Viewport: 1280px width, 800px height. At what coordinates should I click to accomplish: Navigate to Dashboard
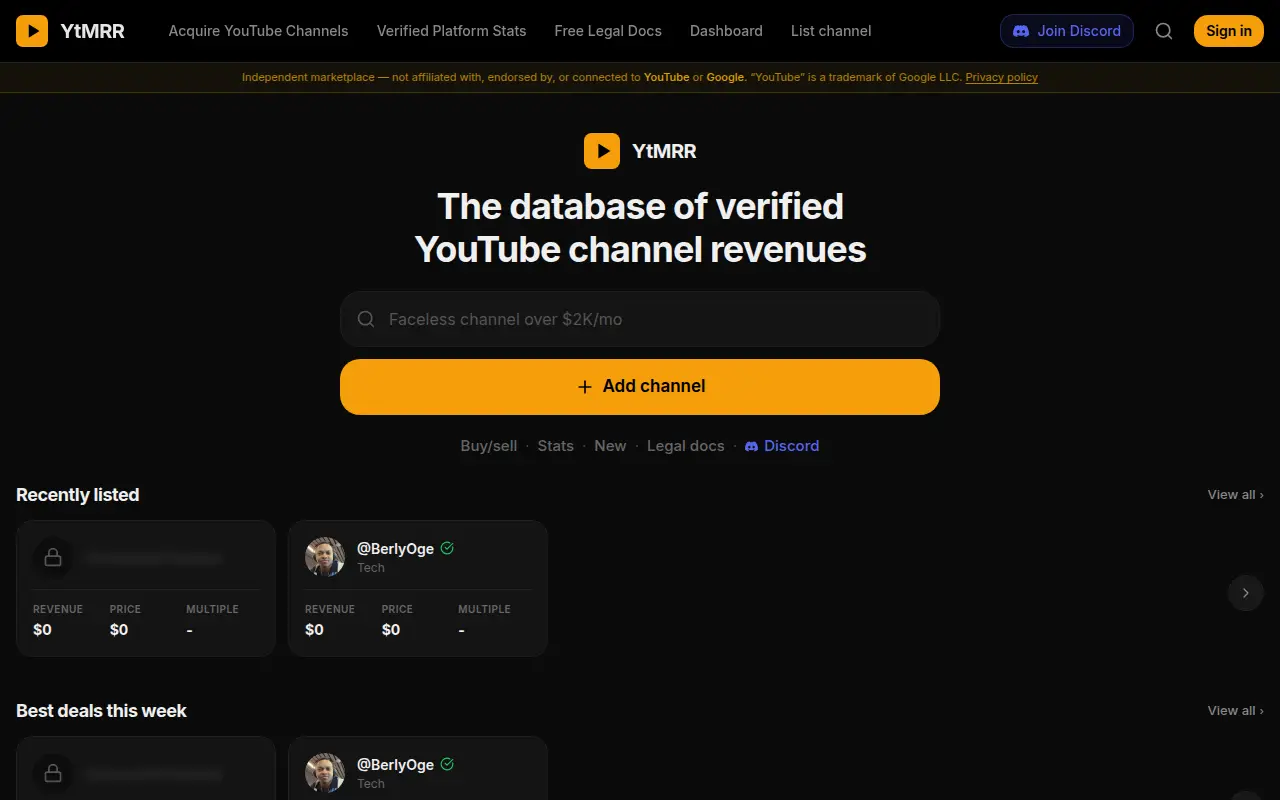click(726, 31)
